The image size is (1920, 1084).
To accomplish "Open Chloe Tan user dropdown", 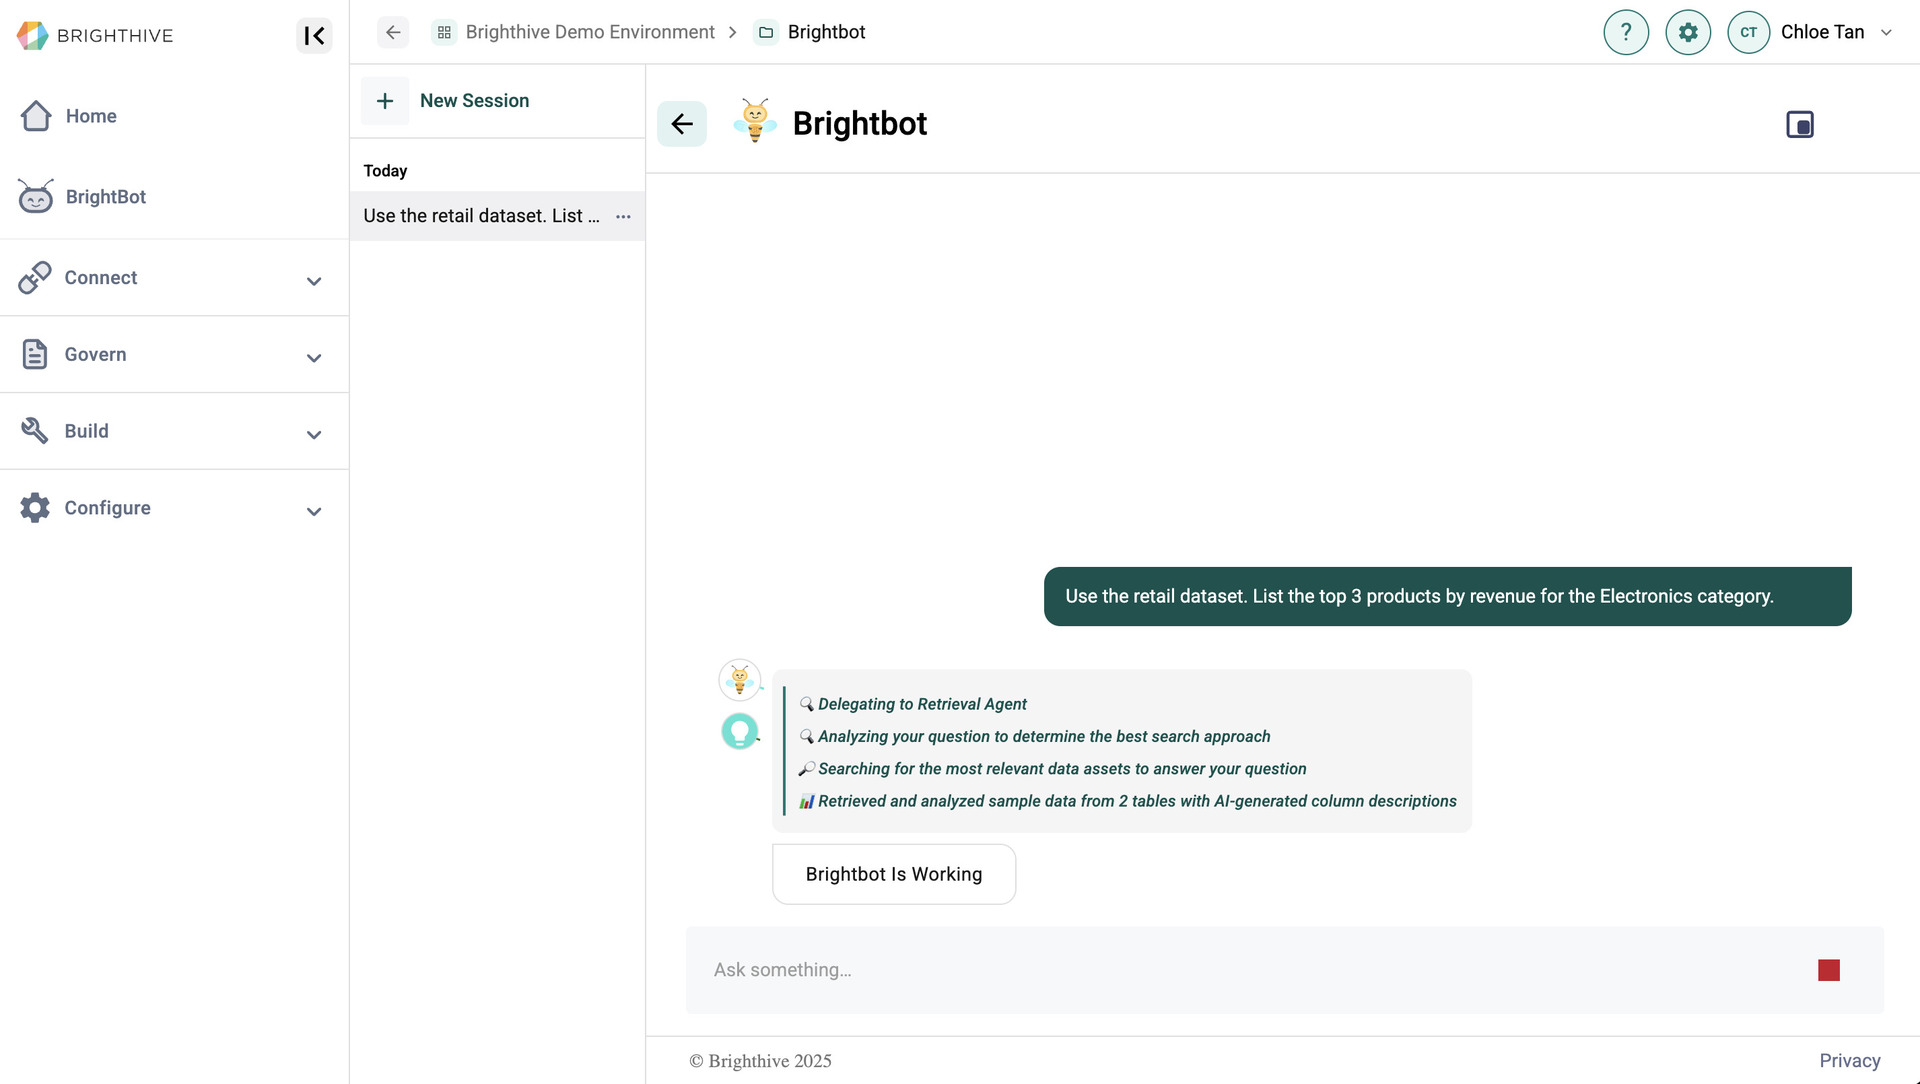I will pyautogui.click(x=1886, y=32).
